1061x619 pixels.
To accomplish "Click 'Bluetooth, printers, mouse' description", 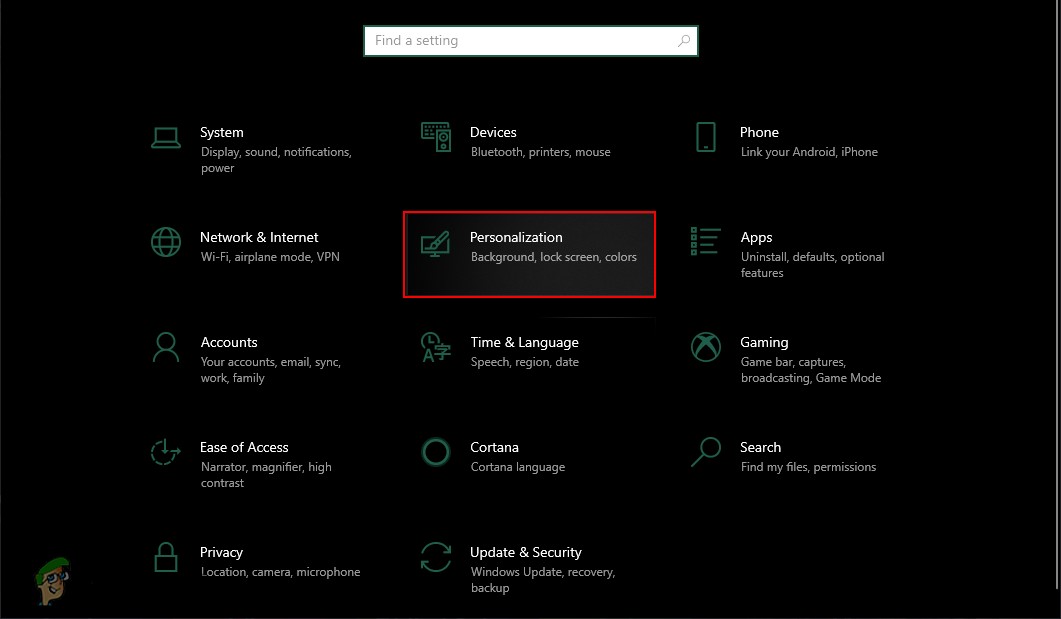I will click(541, 152).
